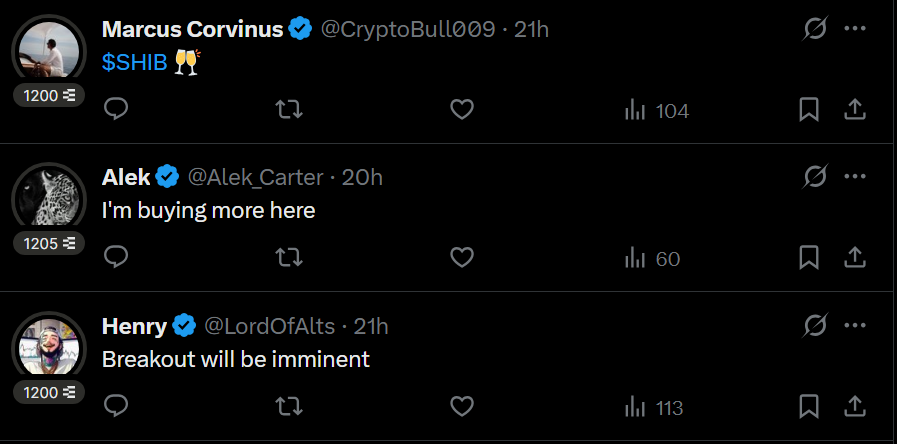Screen dimensions: 897x444
Task: Open the $SHIB cashtag link
Action: (134, 62)
